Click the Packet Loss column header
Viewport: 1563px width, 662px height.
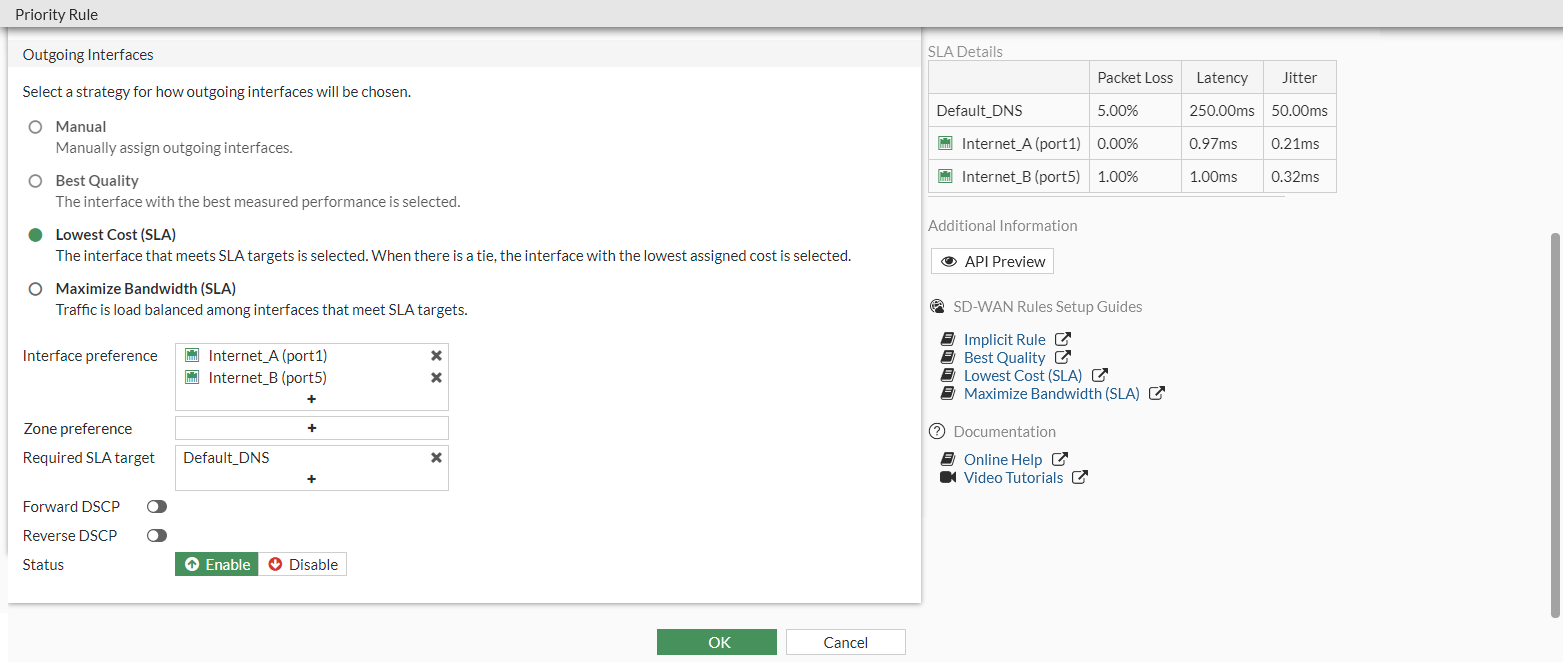(1135, 77)
